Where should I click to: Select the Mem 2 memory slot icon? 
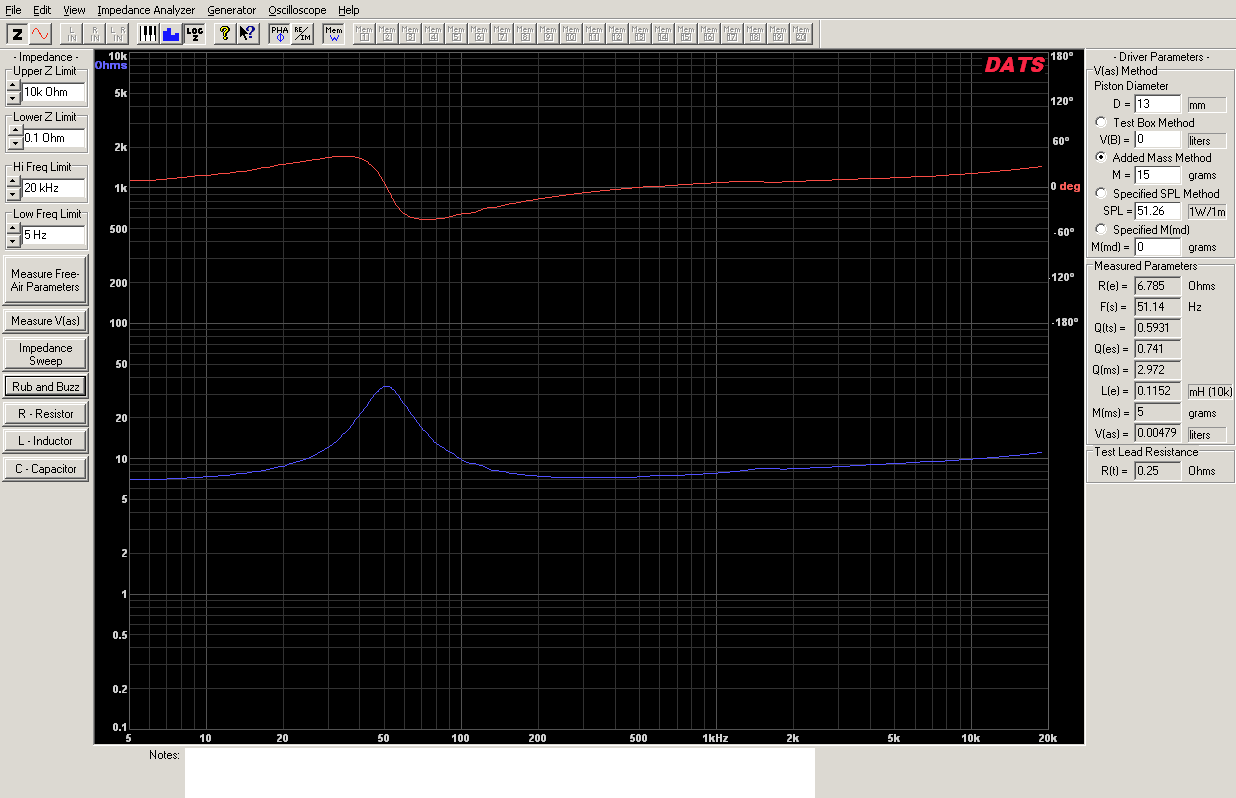pyautogui.click(x=387, y=34)
